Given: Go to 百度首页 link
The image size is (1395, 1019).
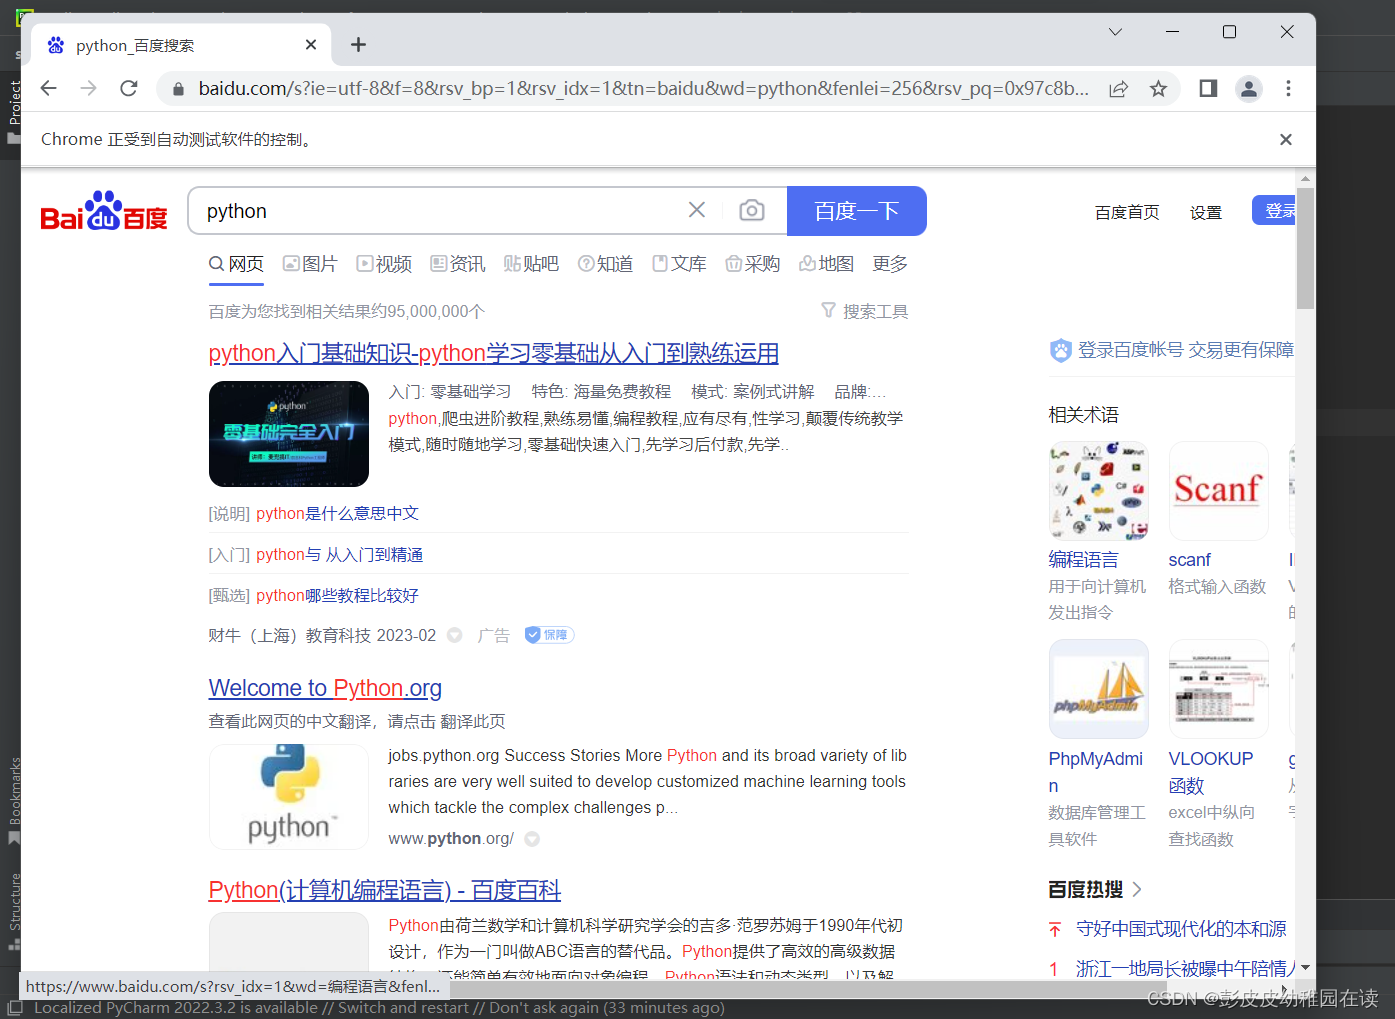Looking at the screenshot, I should click(1127, 212).
